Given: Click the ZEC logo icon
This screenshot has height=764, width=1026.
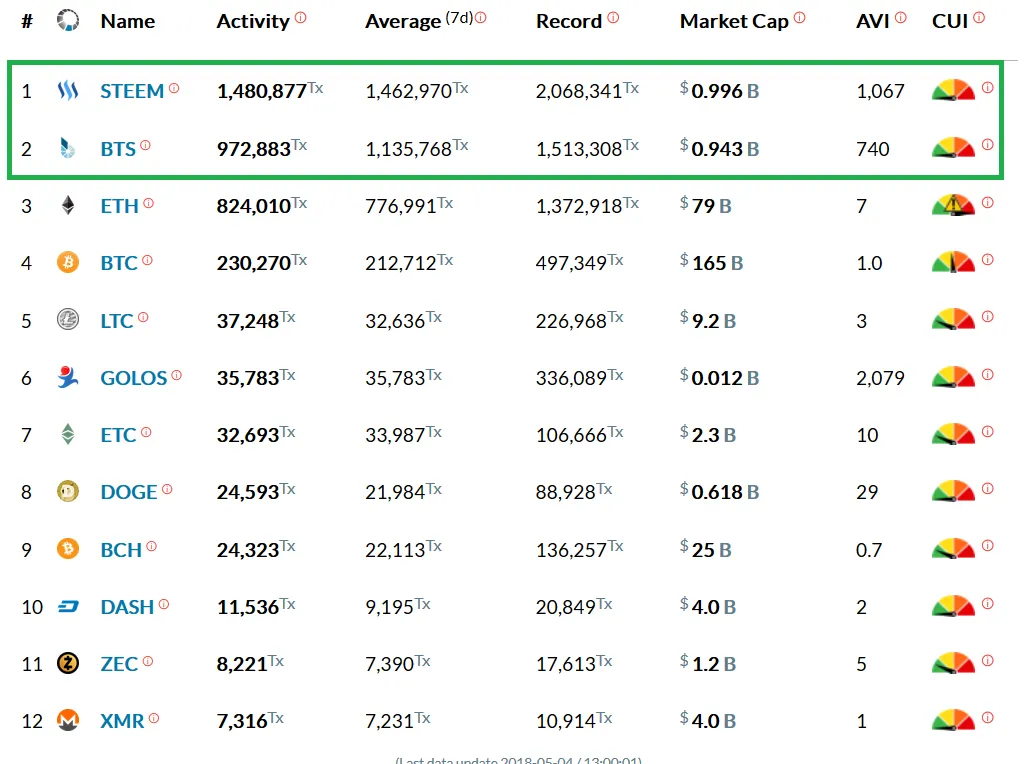Looking at the screenshot, I should [68, 663].
